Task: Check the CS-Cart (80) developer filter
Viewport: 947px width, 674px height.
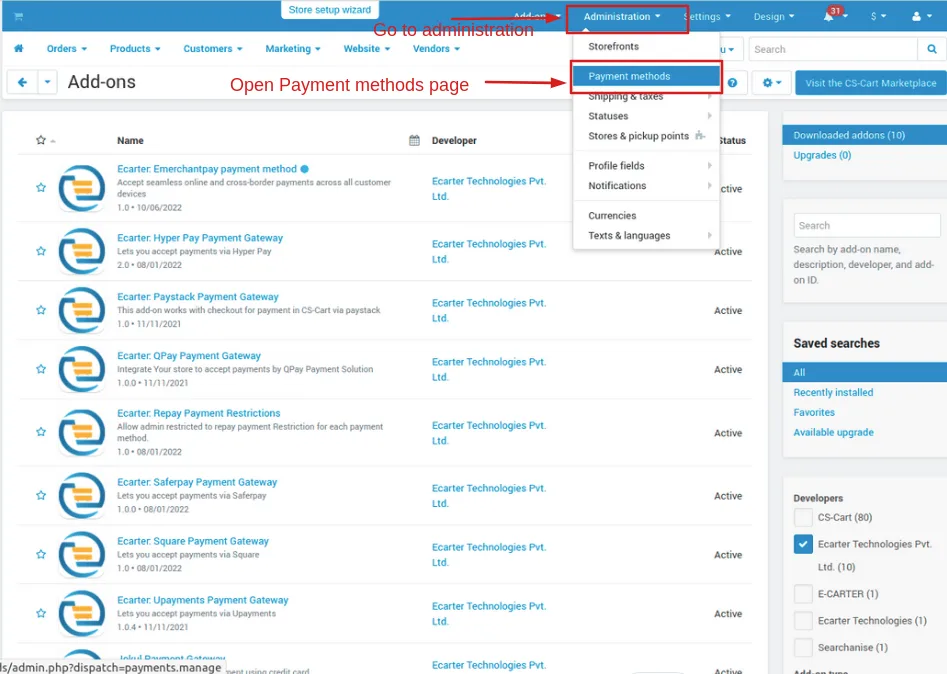Action: pos(803,518)
